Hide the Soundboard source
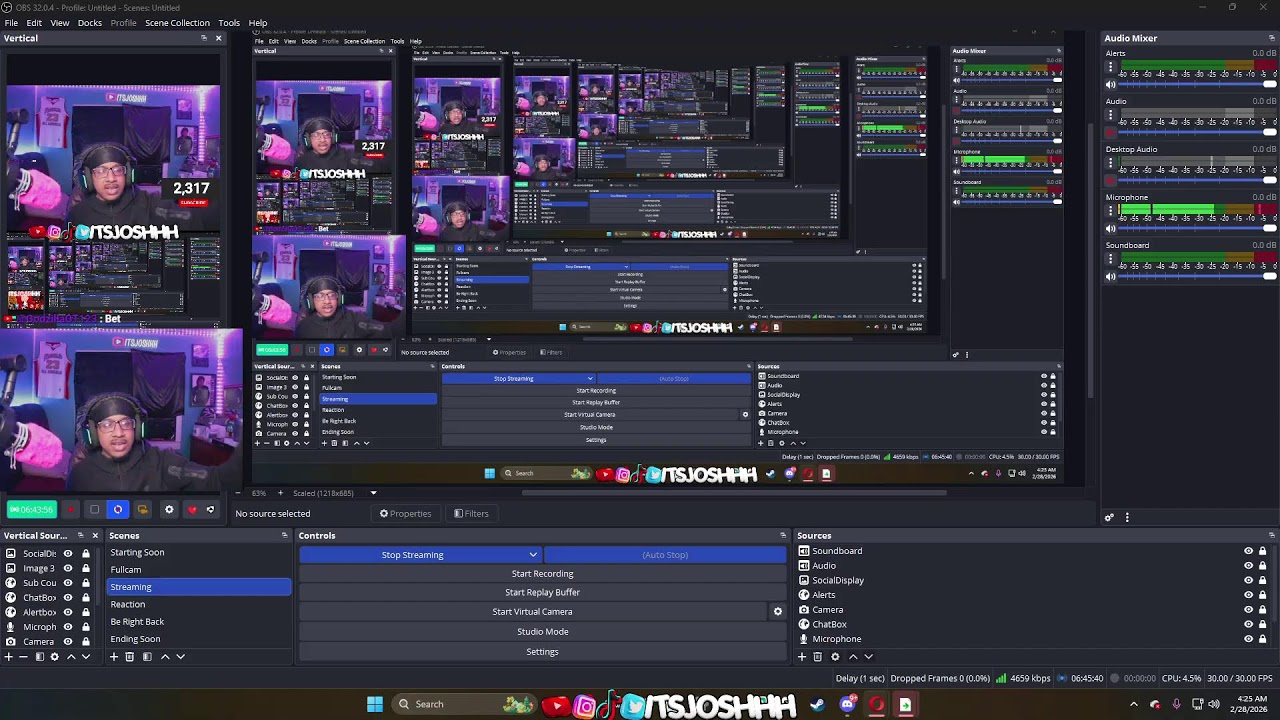Viewport: 1280px width, 720px height. [x=1248, y=551]
